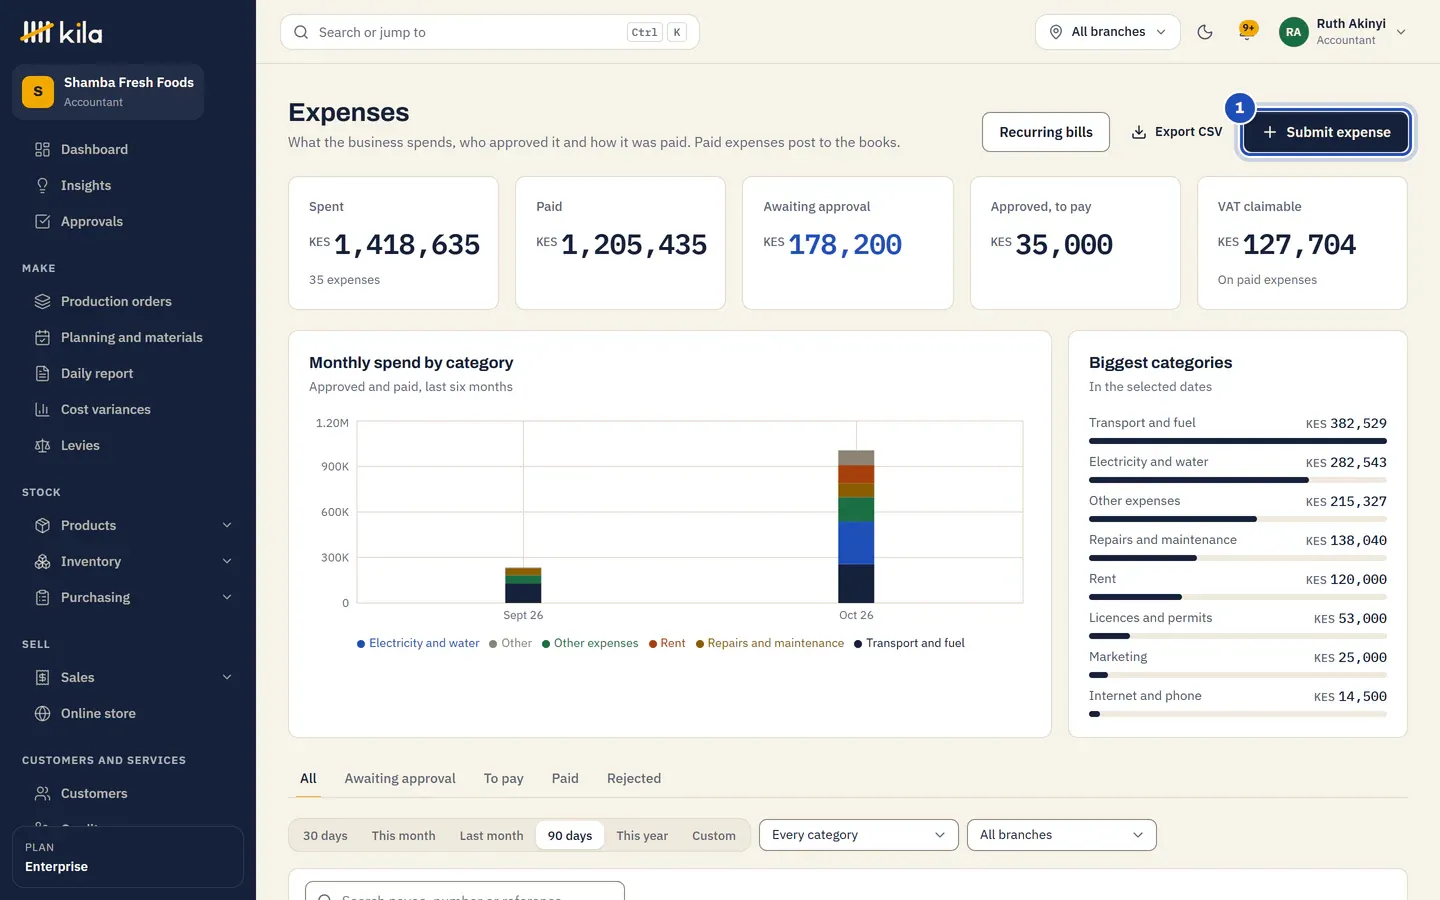Click the Submit expense button
Screen dimensions: 1440x900
tap(1325, 132)
